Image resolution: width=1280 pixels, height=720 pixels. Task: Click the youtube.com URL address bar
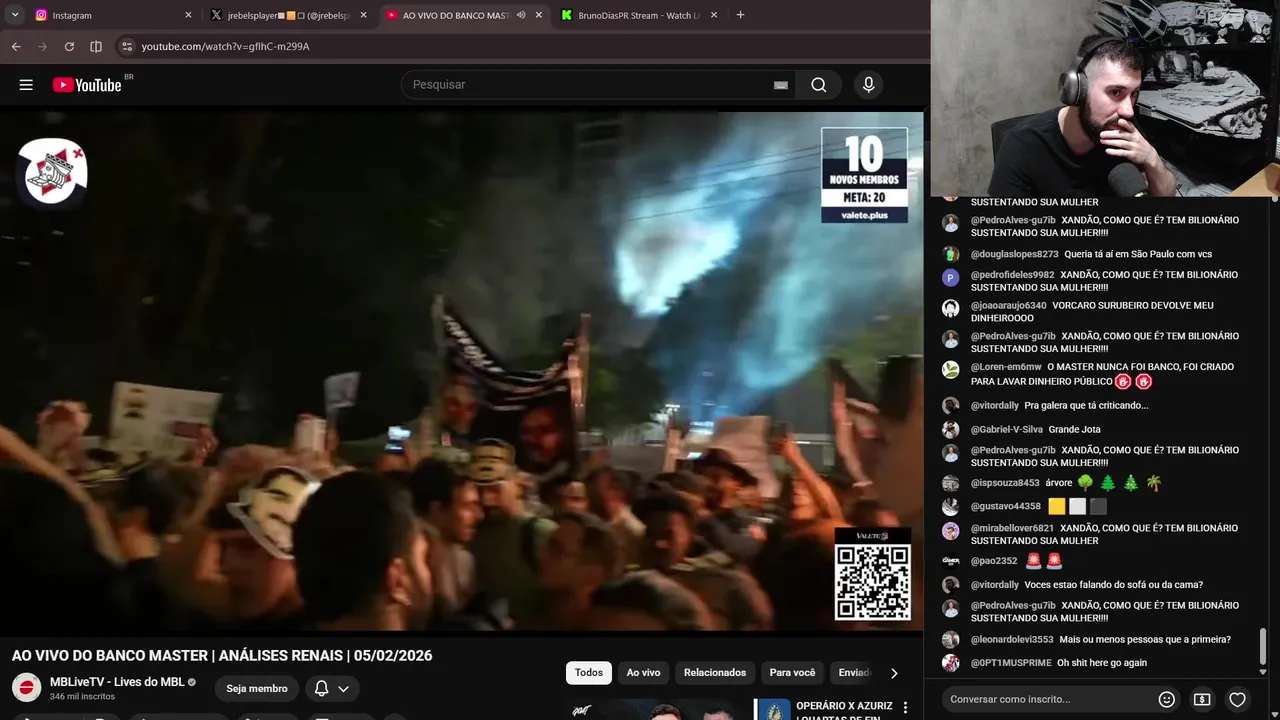(225, 46)
